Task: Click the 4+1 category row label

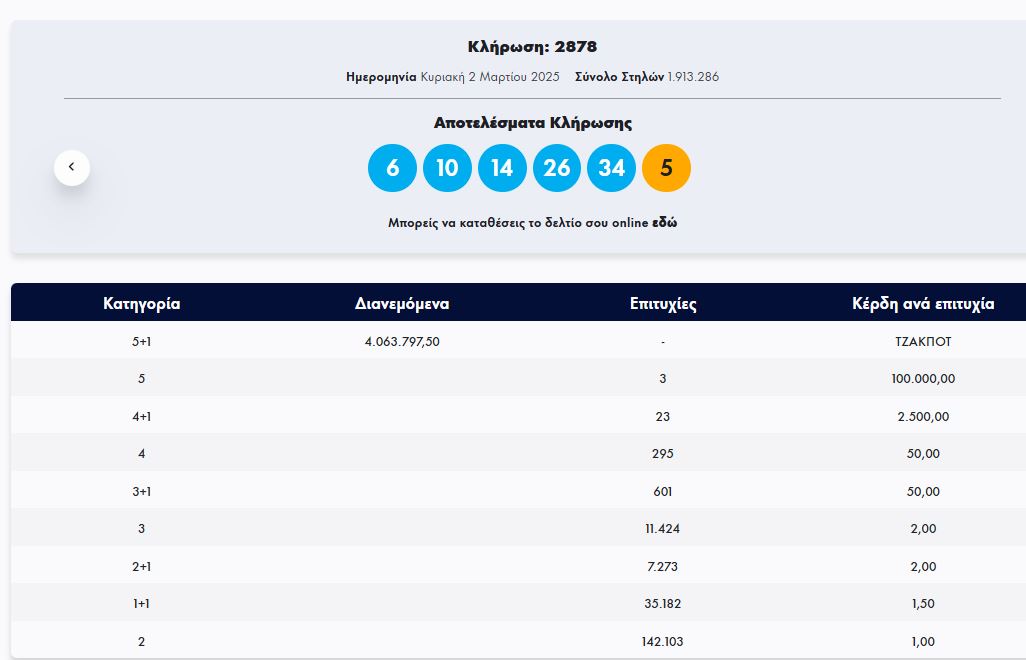Action: coord(142,417)
